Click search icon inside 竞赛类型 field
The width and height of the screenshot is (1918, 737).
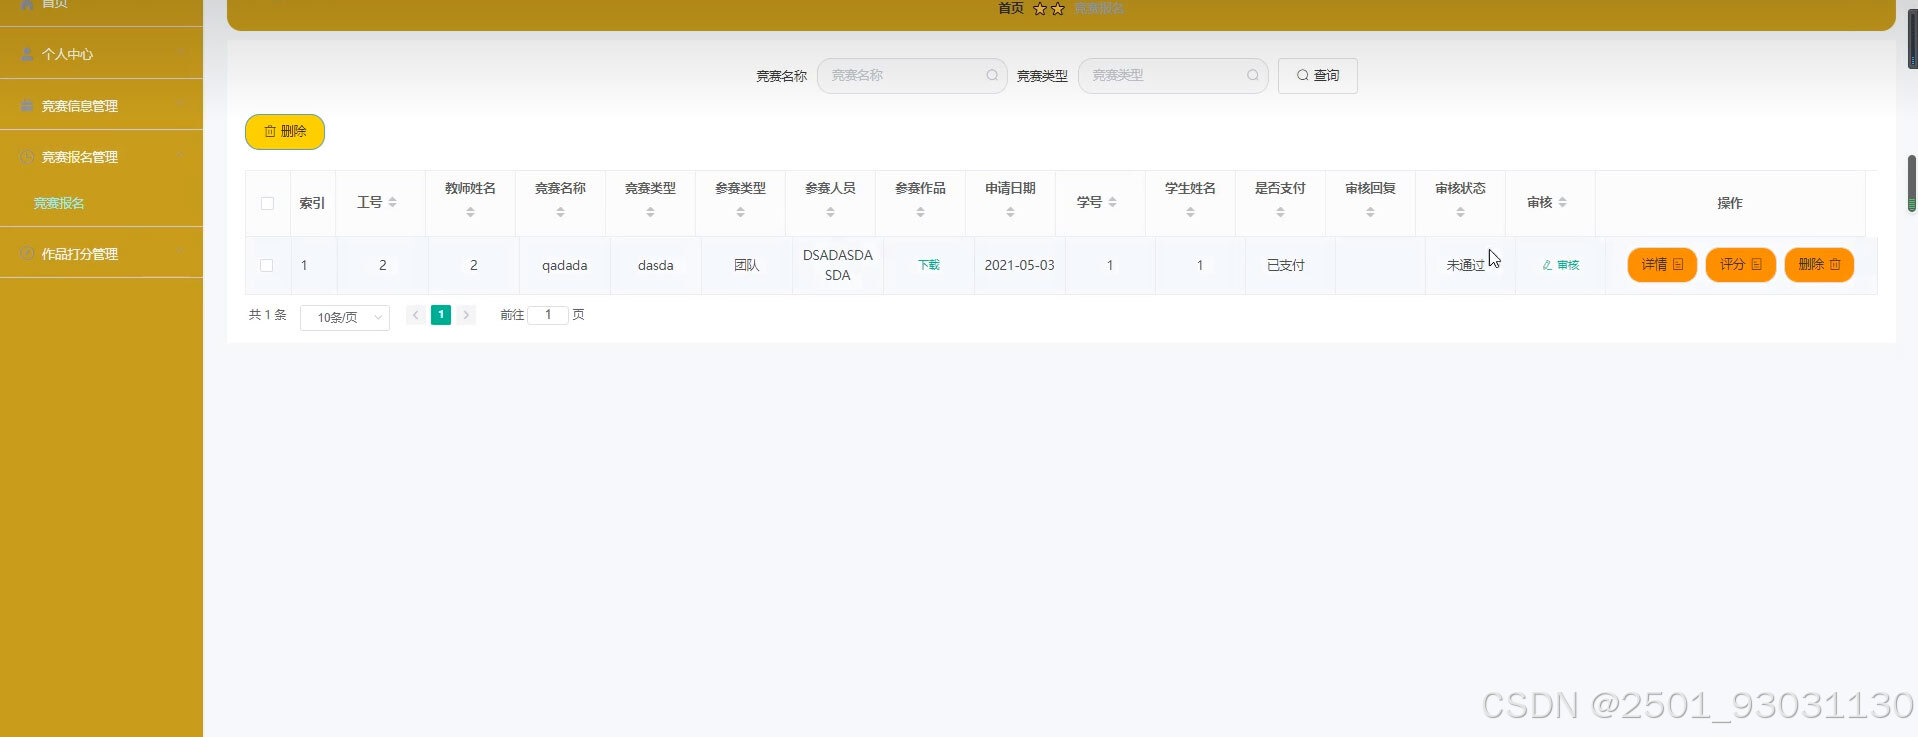coord(1253,75)
